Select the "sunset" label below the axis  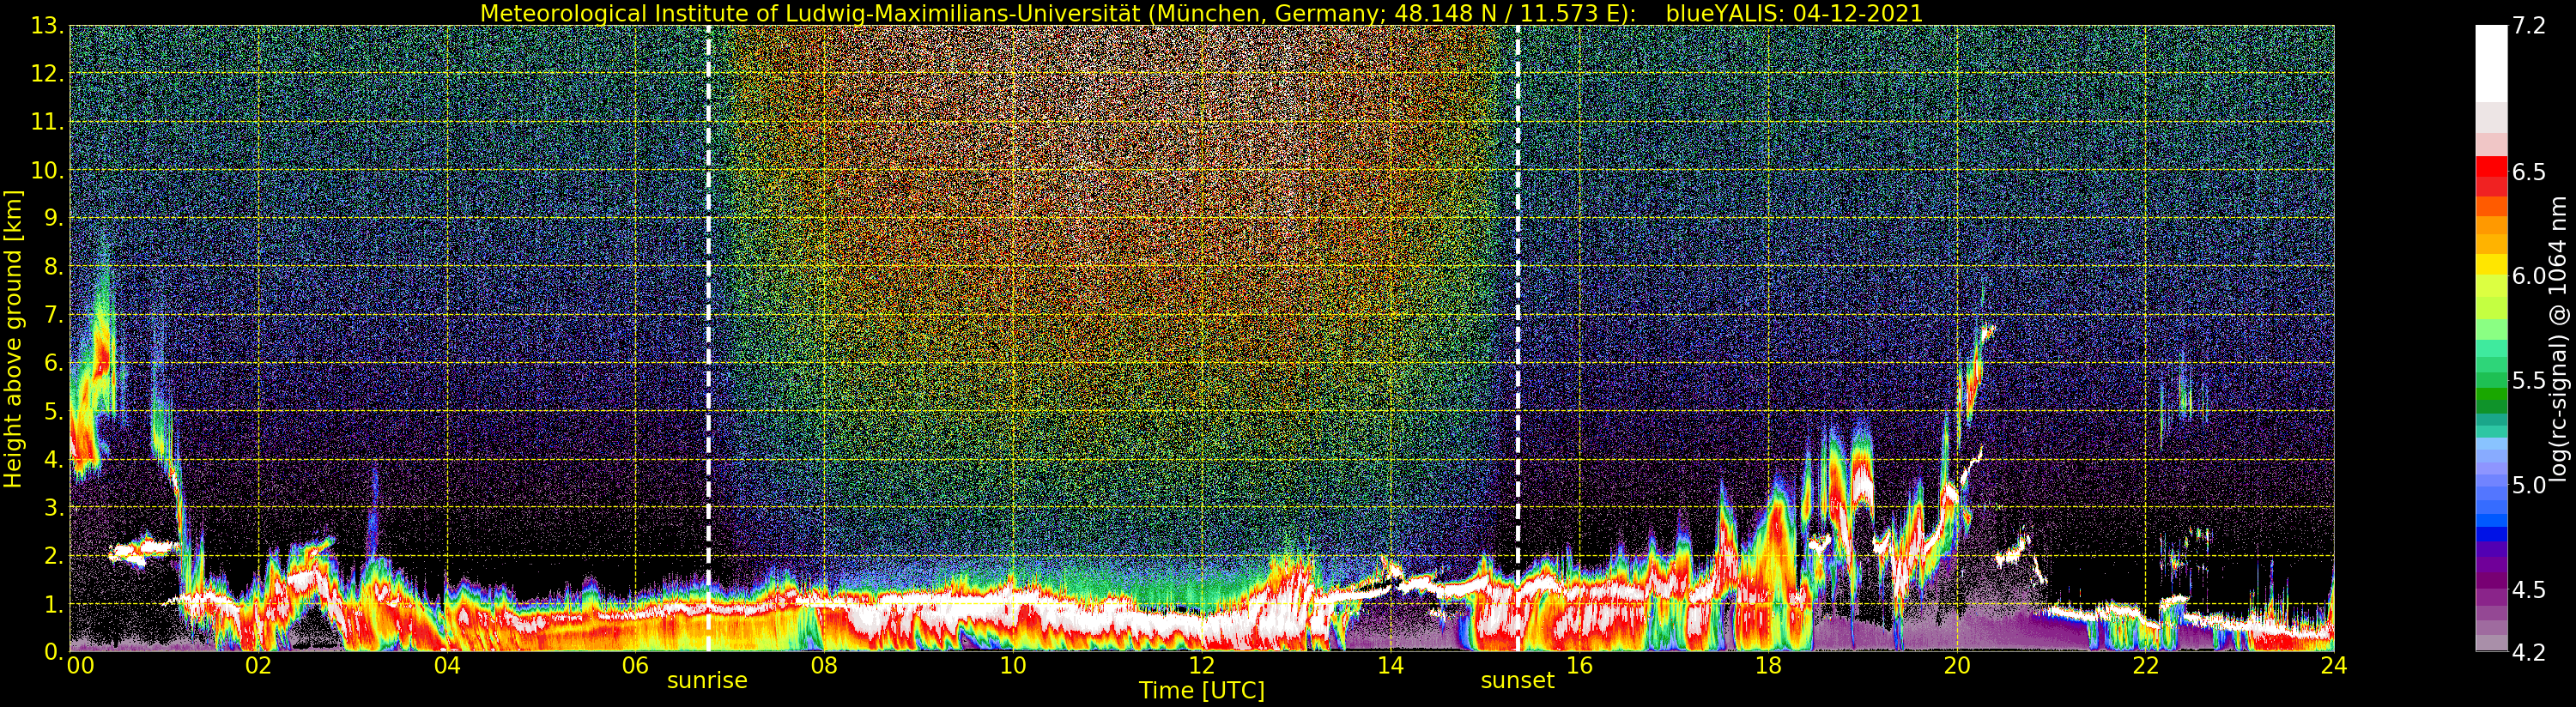(1517, 681)
